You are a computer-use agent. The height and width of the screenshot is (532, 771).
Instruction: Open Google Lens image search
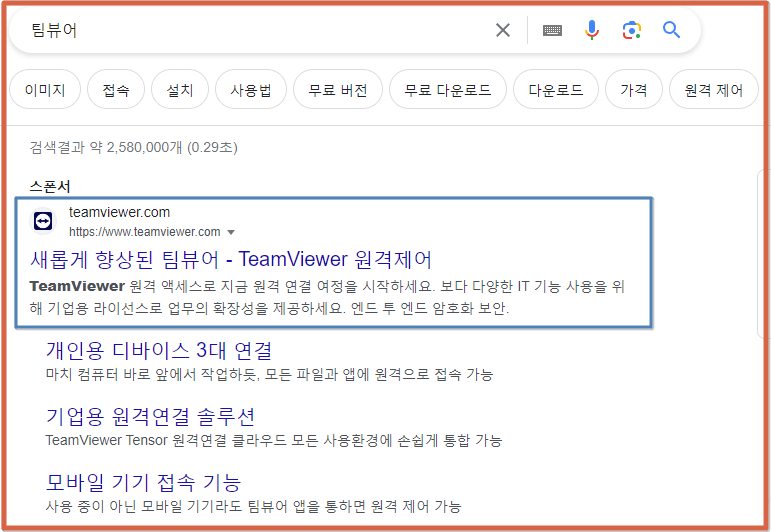tap(632, 30)
